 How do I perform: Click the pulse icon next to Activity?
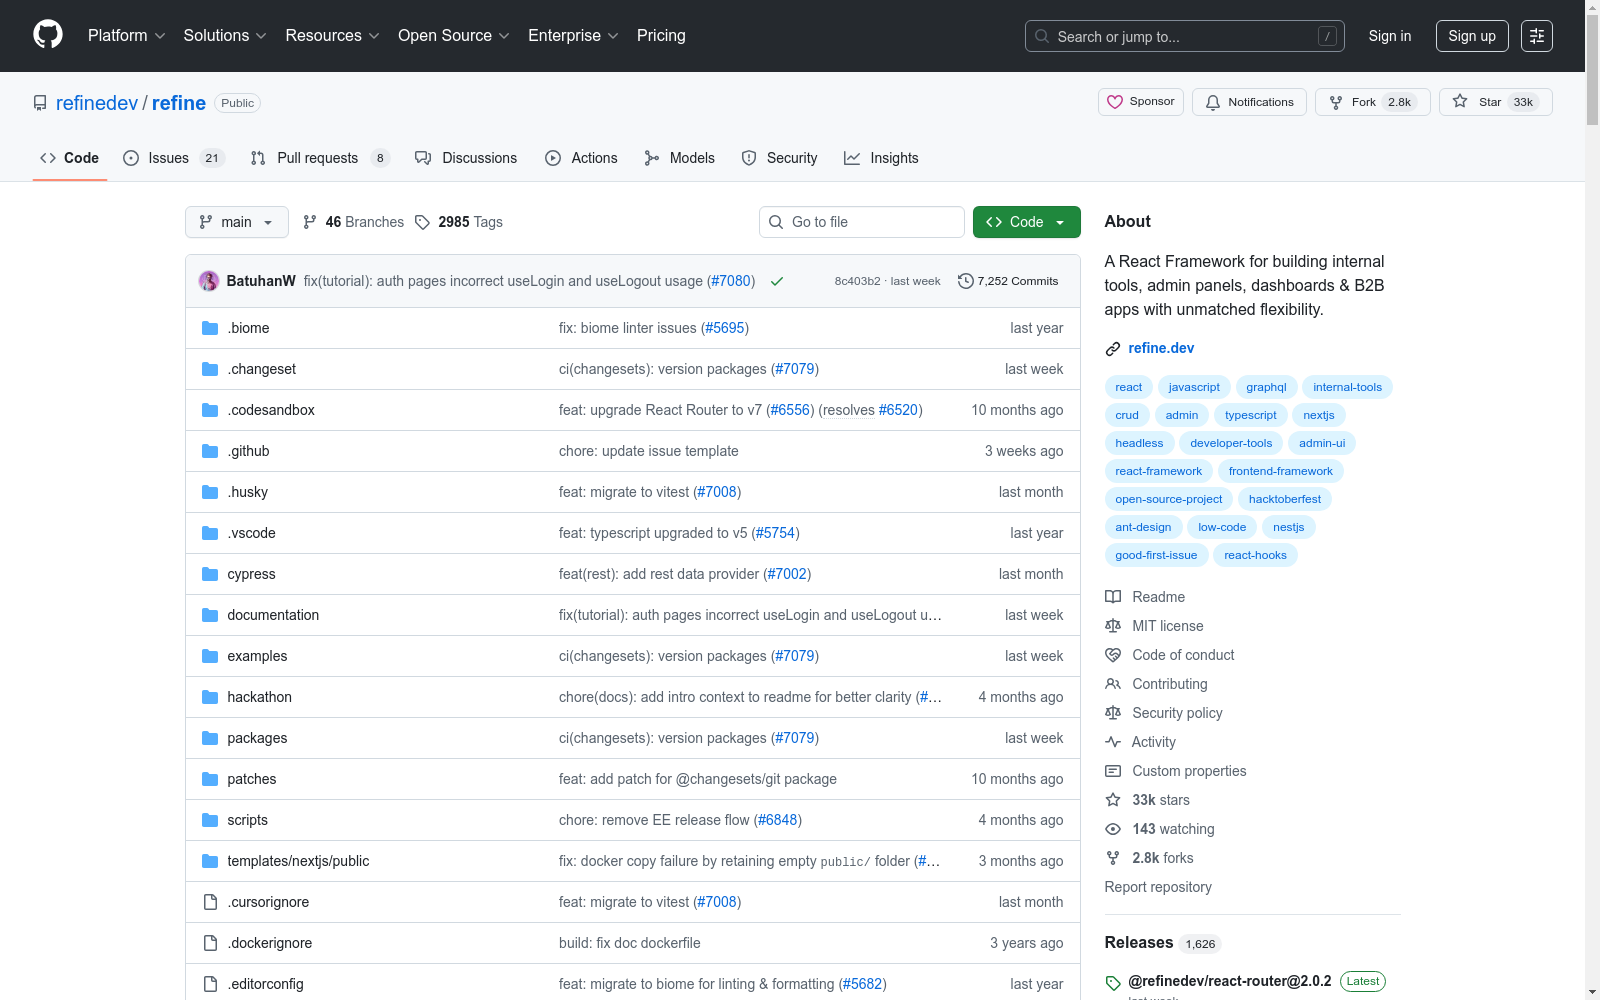tap(1113, 742)
